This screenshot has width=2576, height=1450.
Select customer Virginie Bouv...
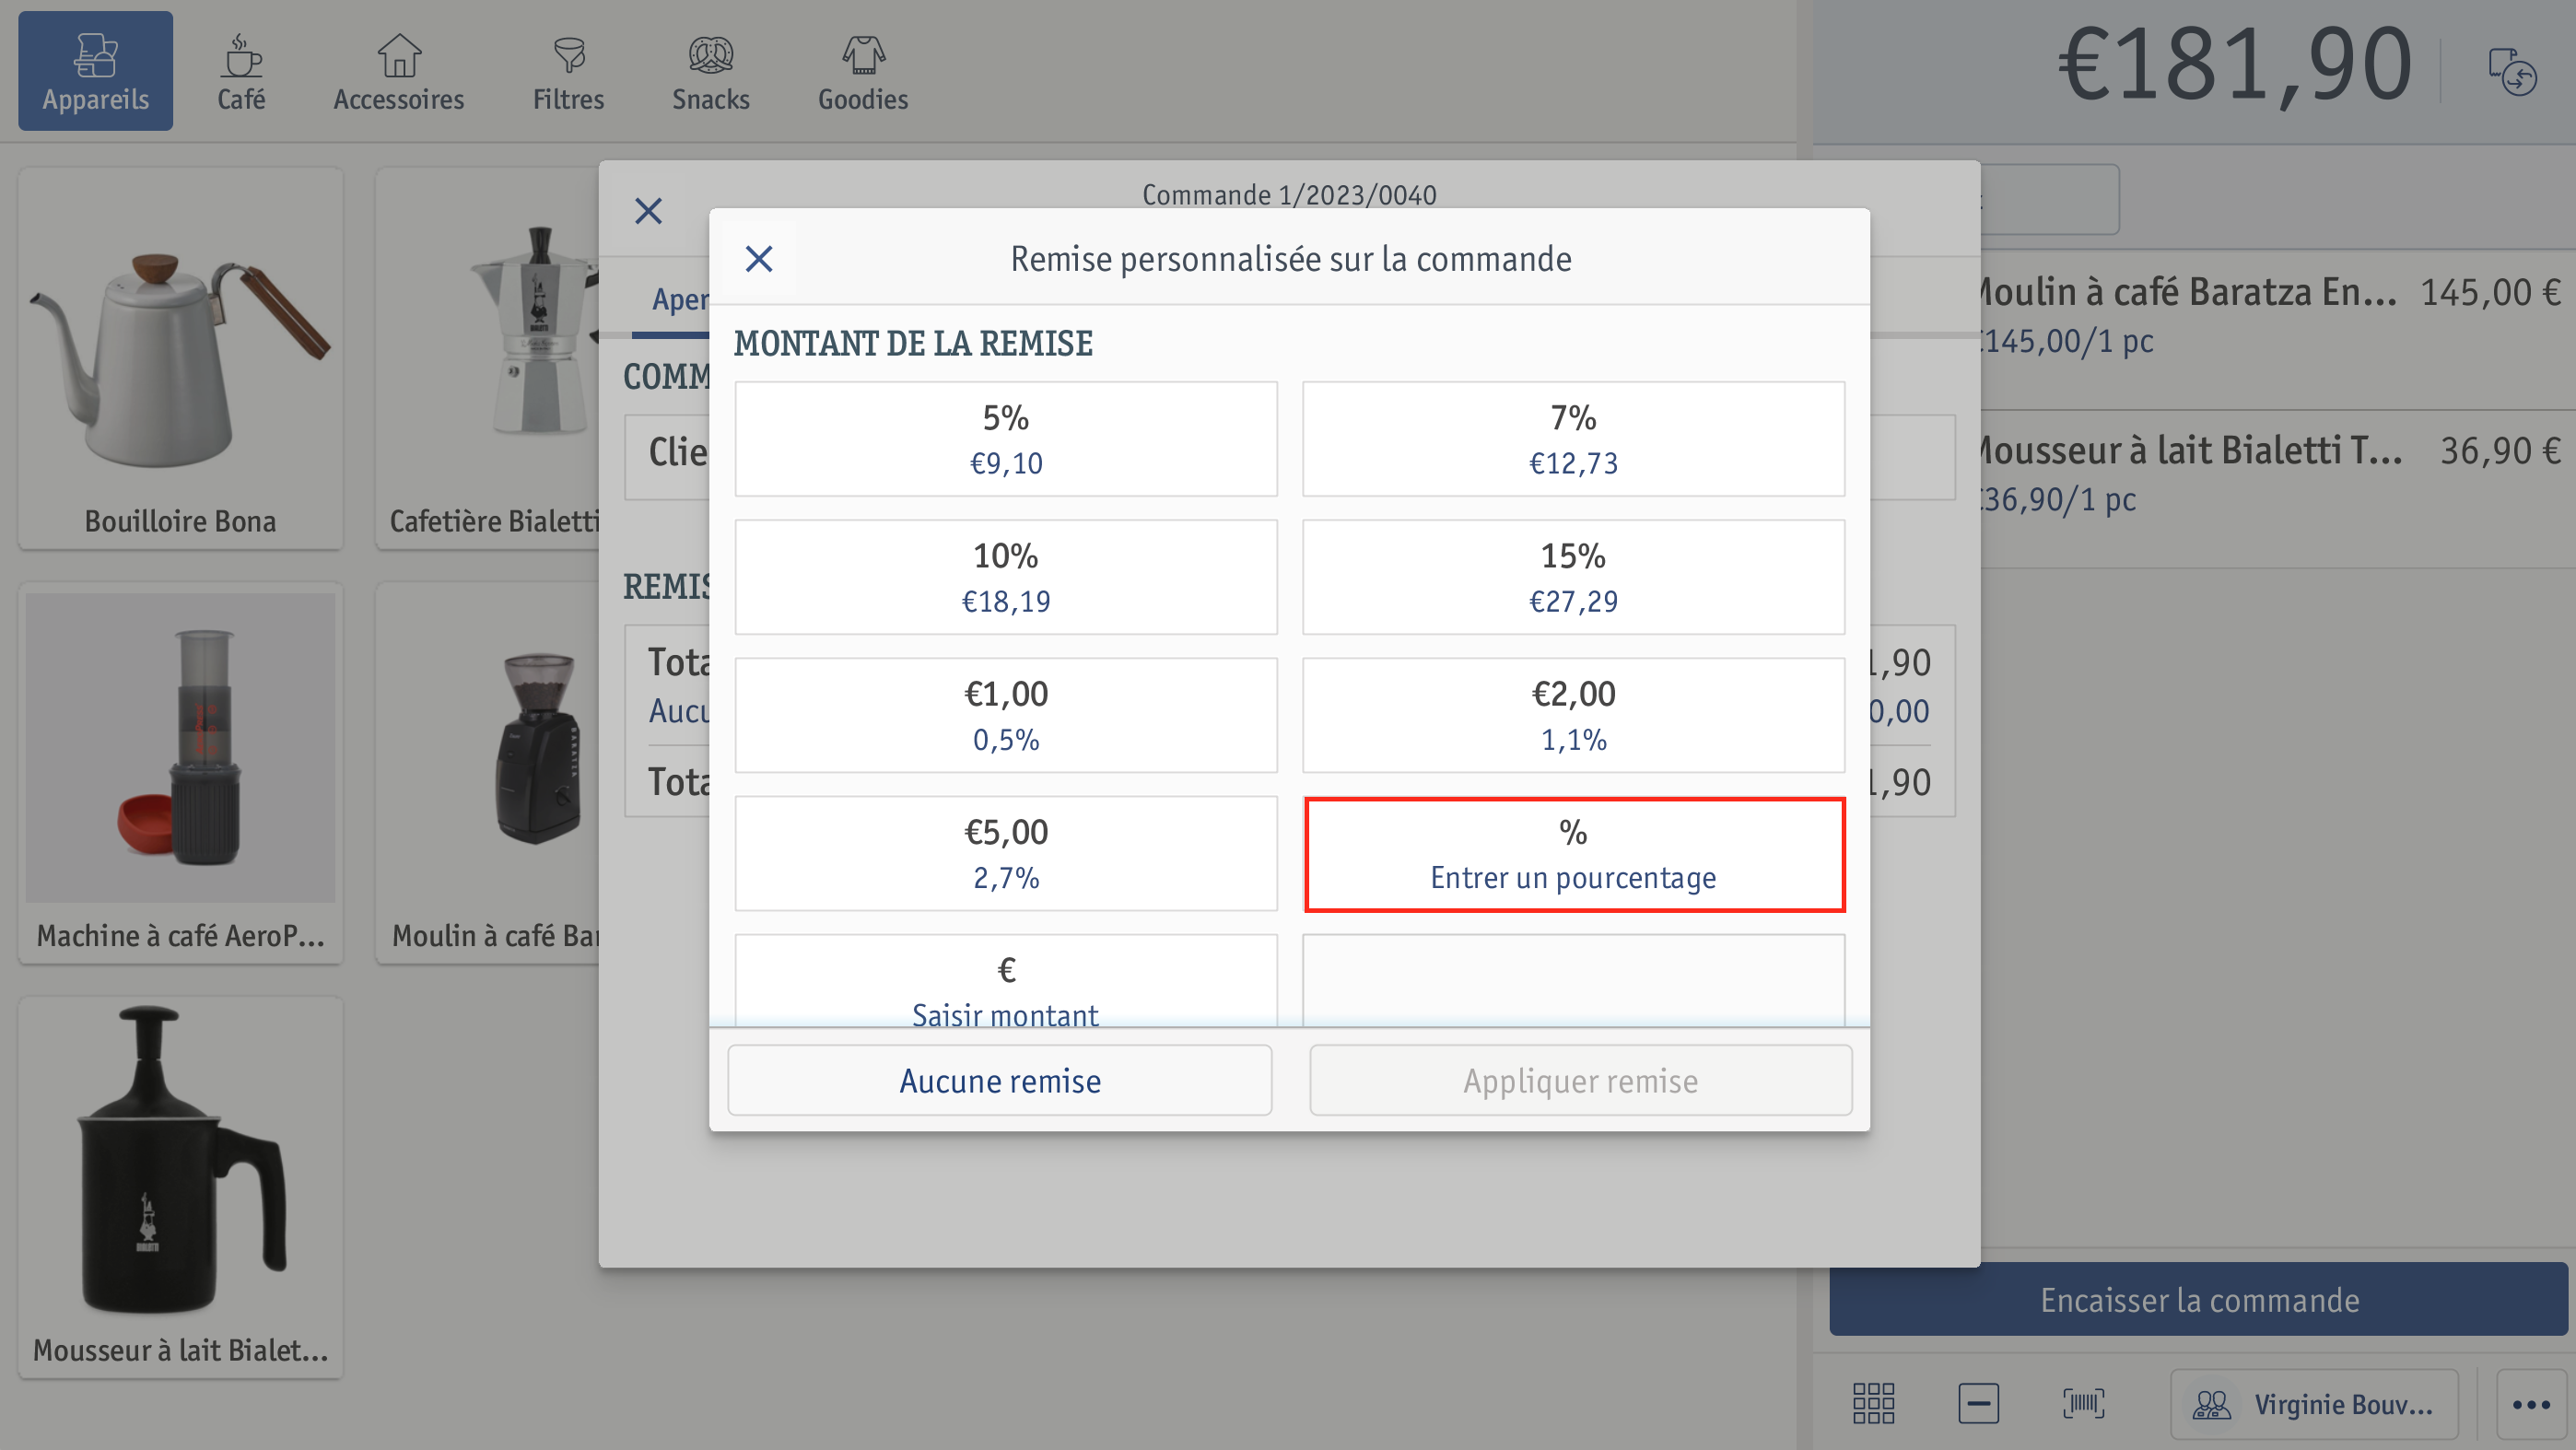click(2314, 1405)
